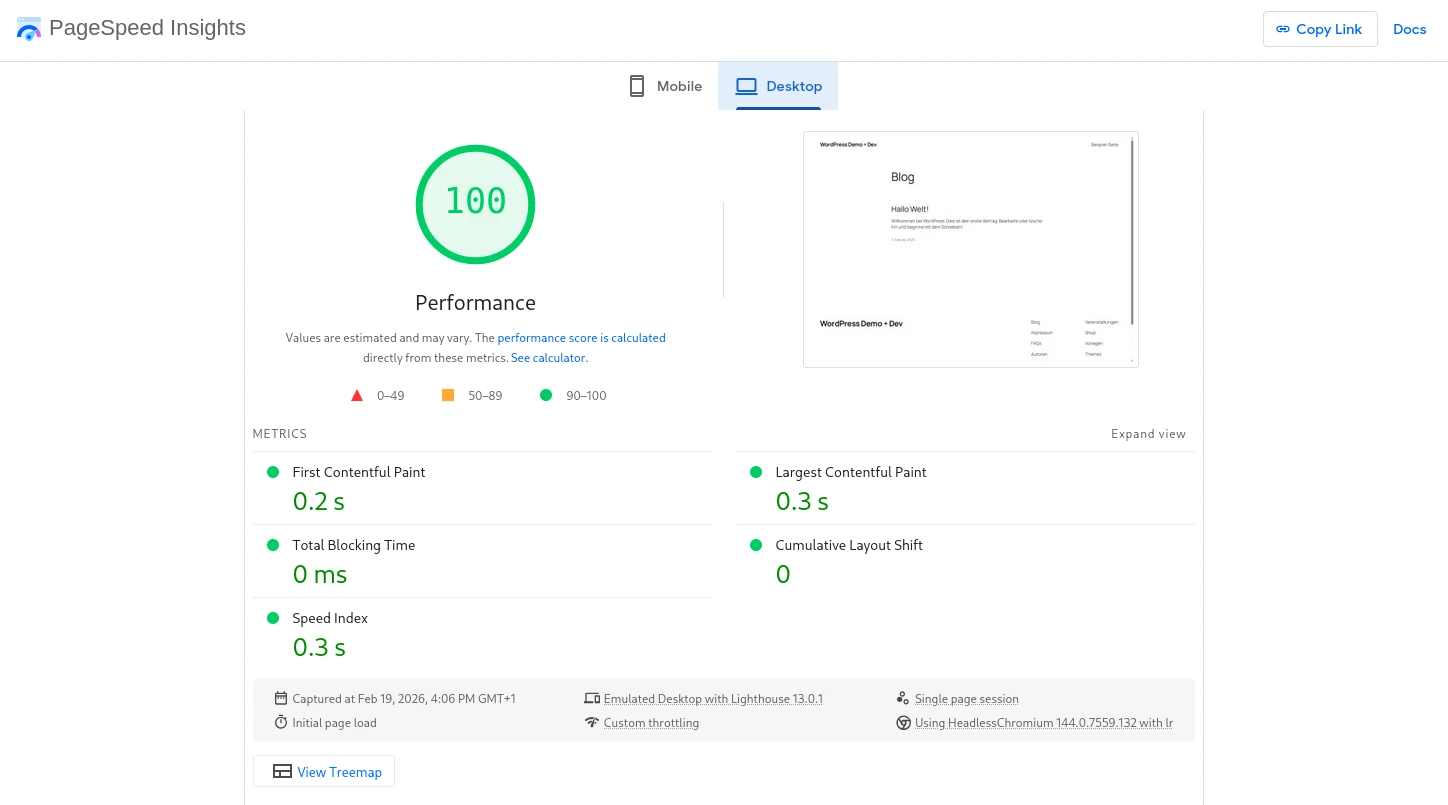The width and height of the screenshot is (1448, 805).
Task: Open the Docs page
Action: tap(1410, 29)
